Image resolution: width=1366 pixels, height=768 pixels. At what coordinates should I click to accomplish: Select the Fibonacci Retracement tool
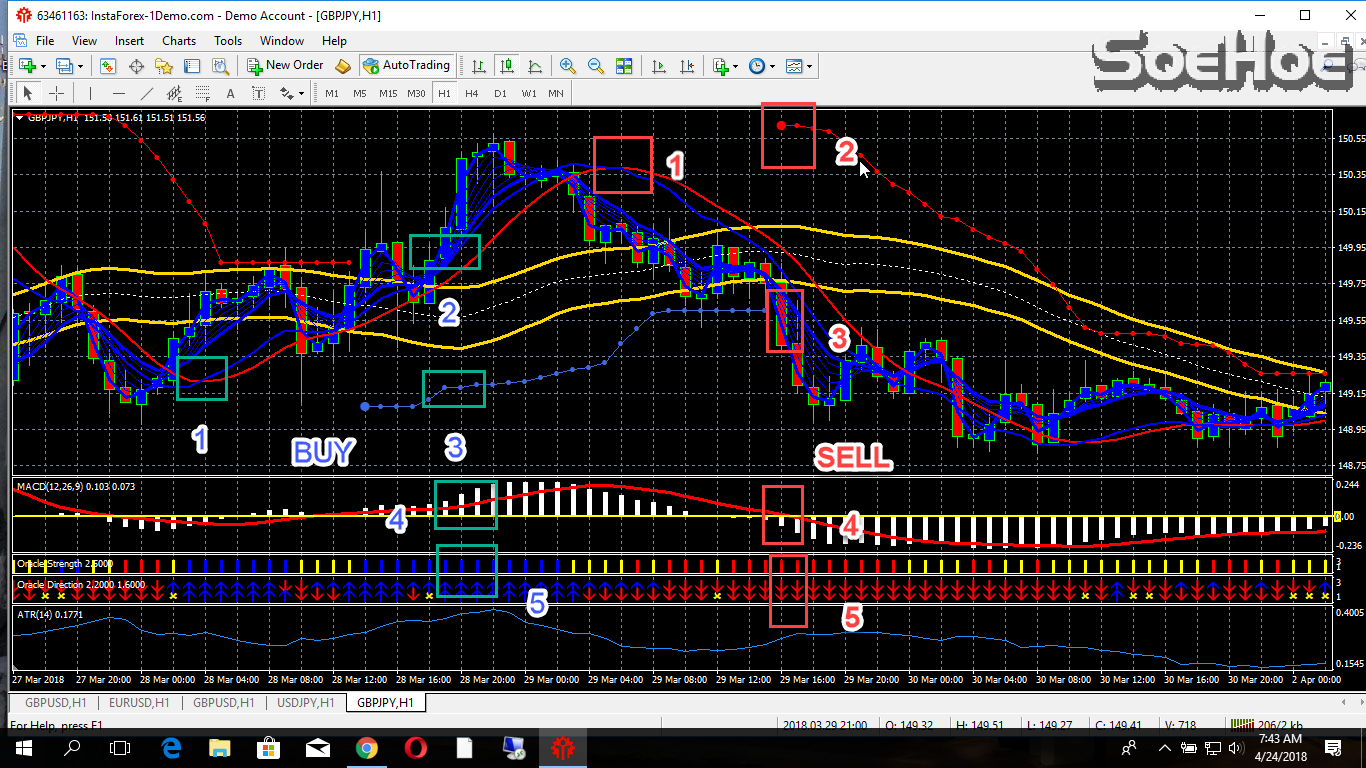200,92
